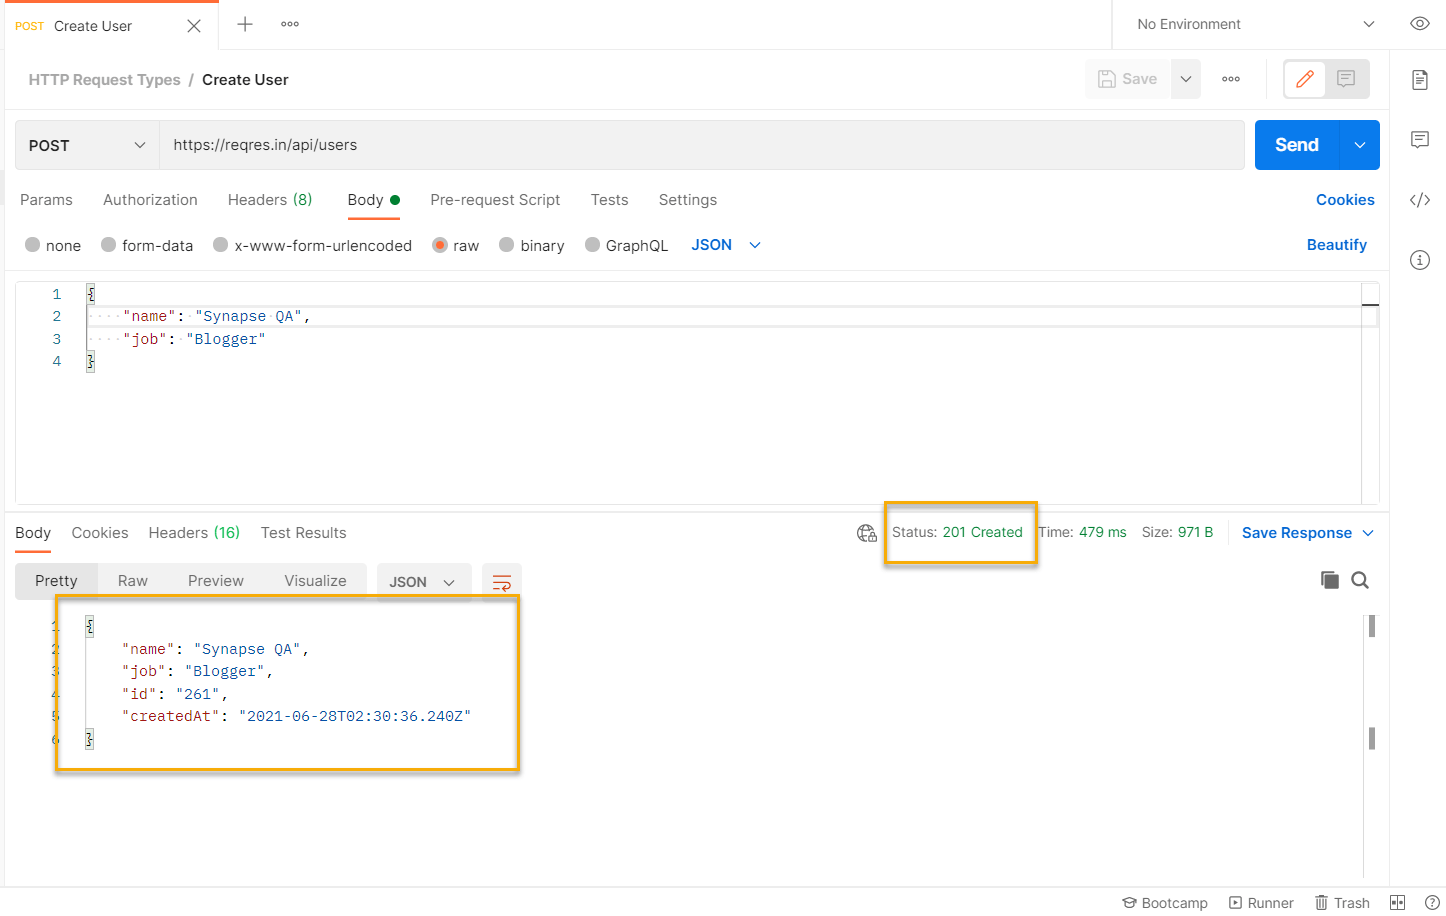Open the No Environment selector

1255,24
